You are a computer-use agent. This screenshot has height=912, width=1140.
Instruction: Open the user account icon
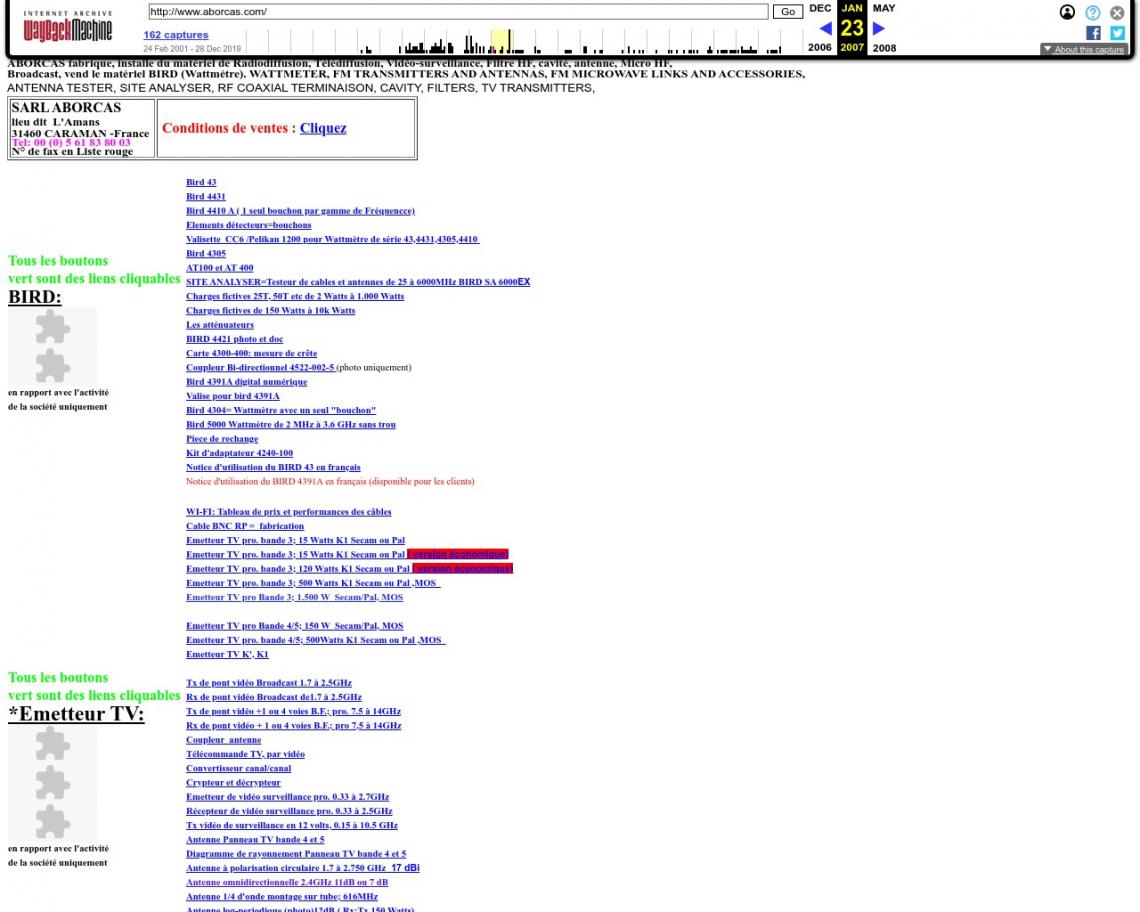[1067, 12]
